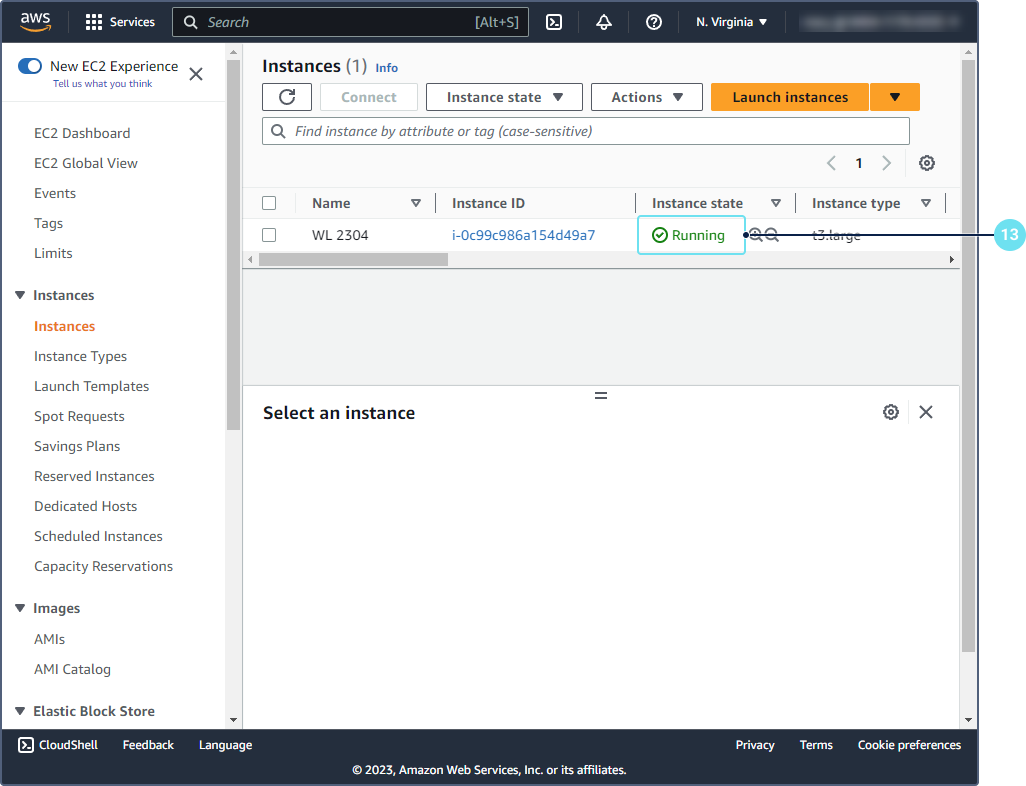This screenshot has width=1026, height=786.
Task: Click the refresh instances button
Action: pos(287,97)
